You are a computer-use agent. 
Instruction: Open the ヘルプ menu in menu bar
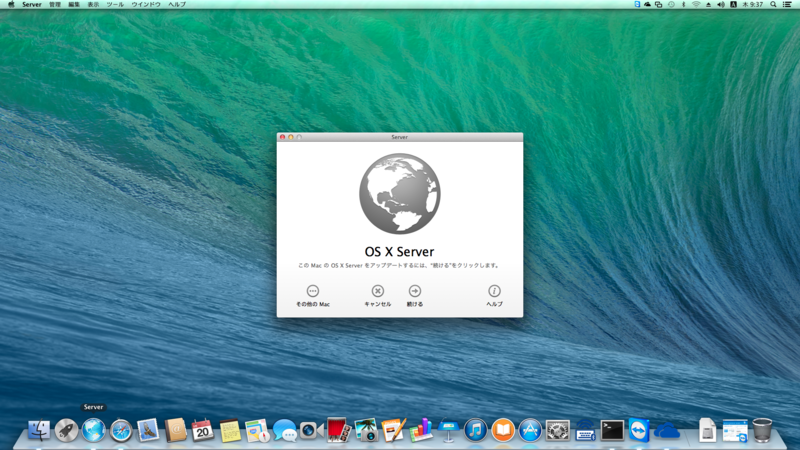177,4
